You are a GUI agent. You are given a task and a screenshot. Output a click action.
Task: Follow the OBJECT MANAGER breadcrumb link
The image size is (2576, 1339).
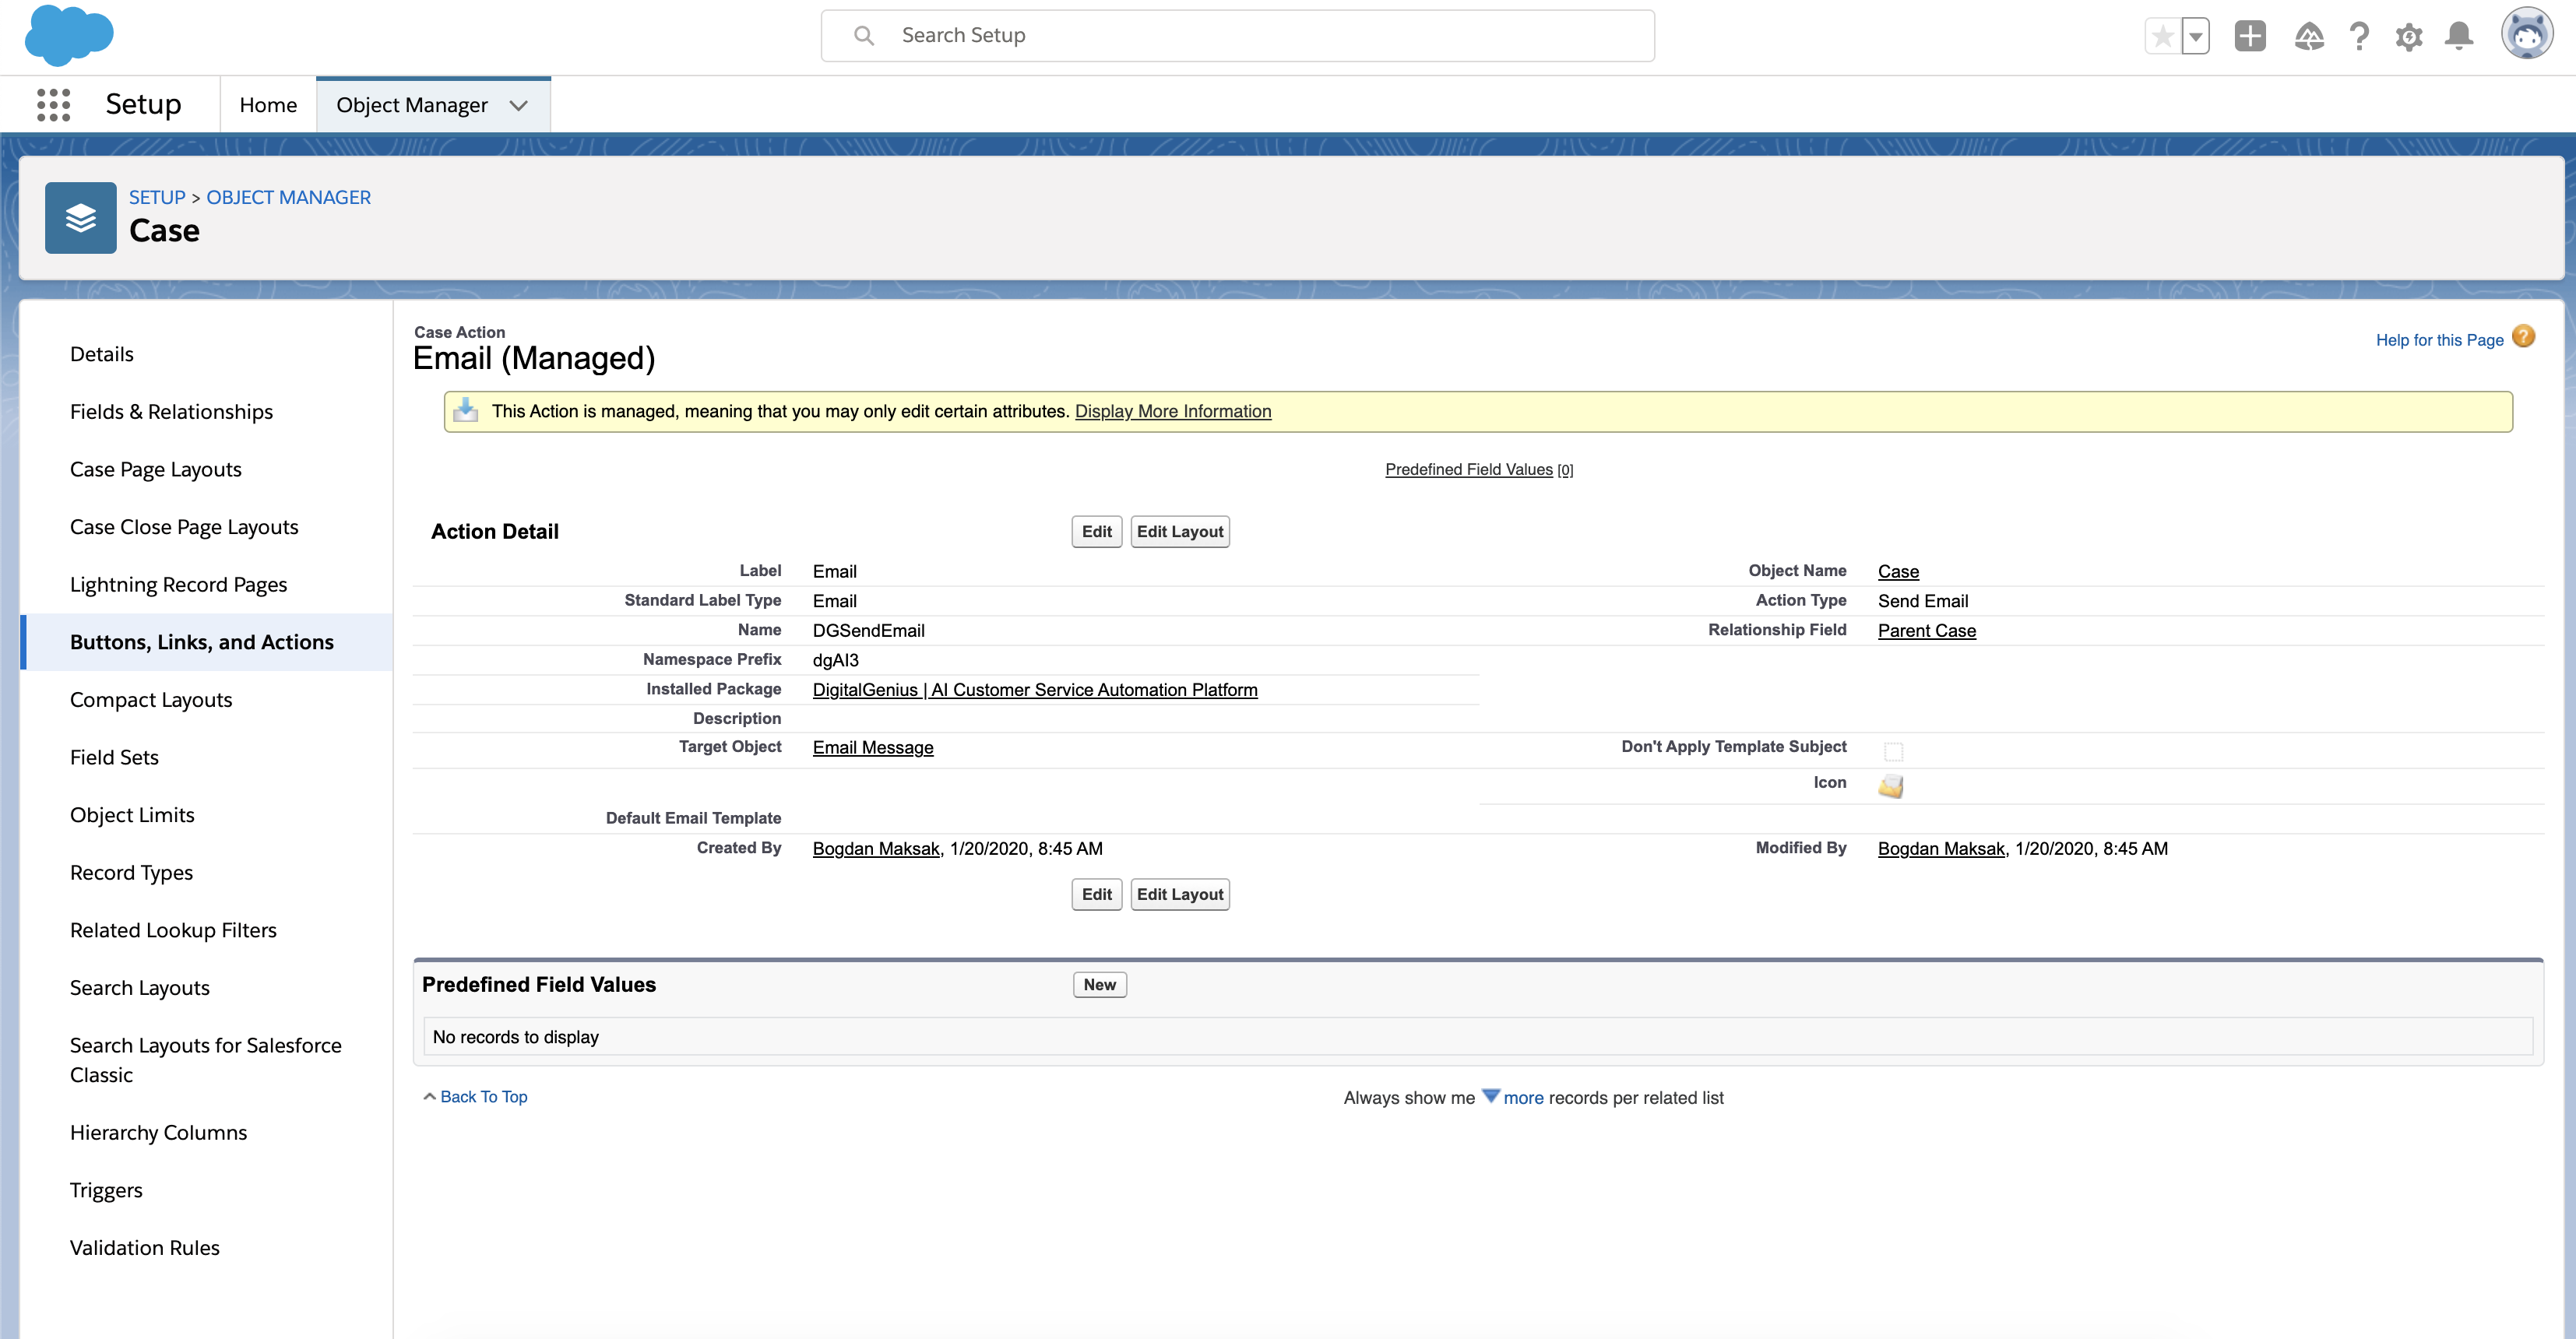(288, 197)
